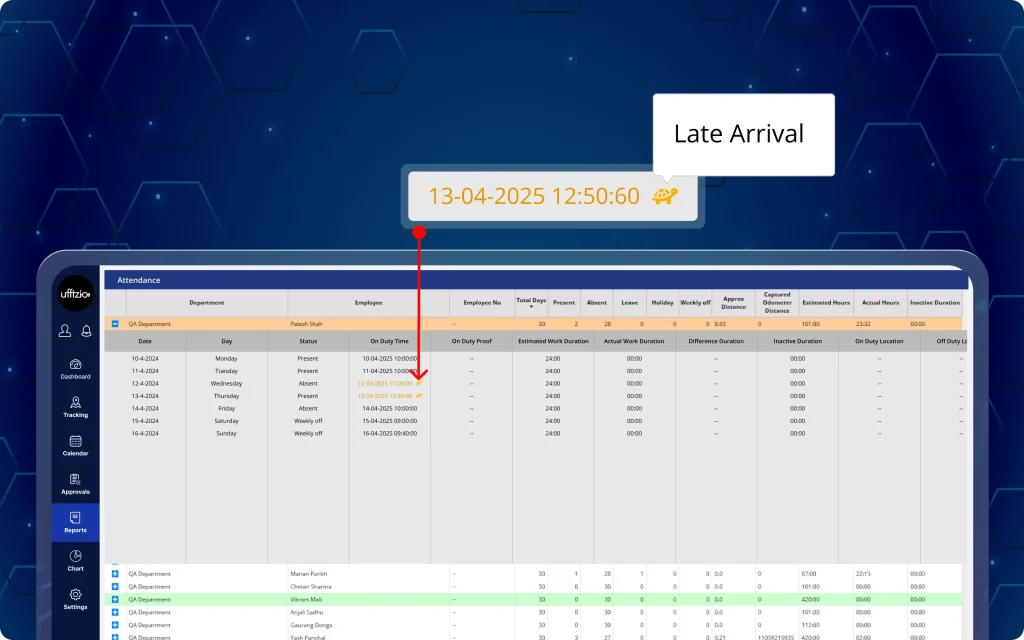
Task: Click the Employee No column header
Action: point(482,303)
